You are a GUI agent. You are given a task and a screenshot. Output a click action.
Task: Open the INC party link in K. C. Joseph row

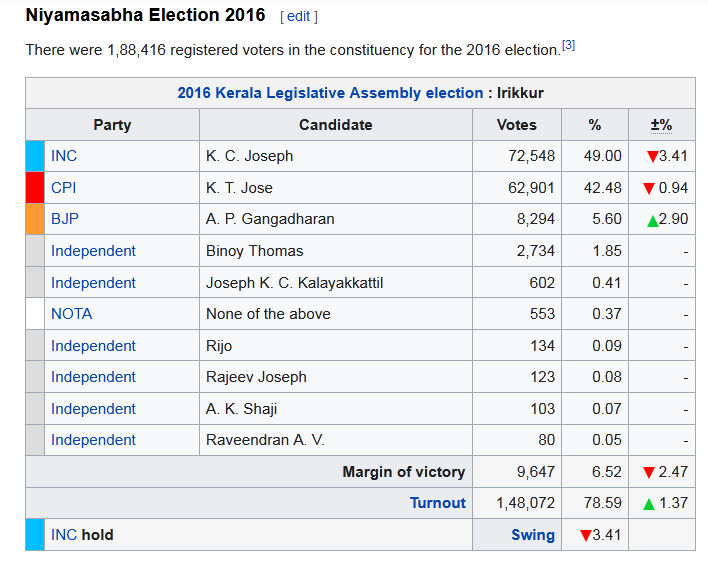tap(64, 156)
